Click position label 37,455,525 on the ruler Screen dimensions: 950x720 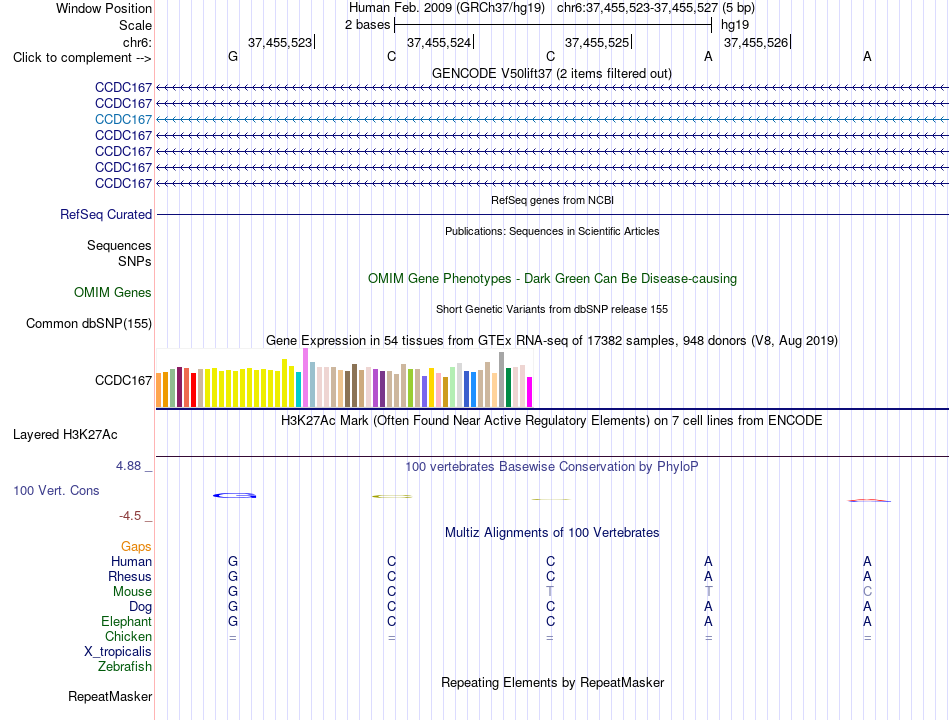(x=597, y=42)
